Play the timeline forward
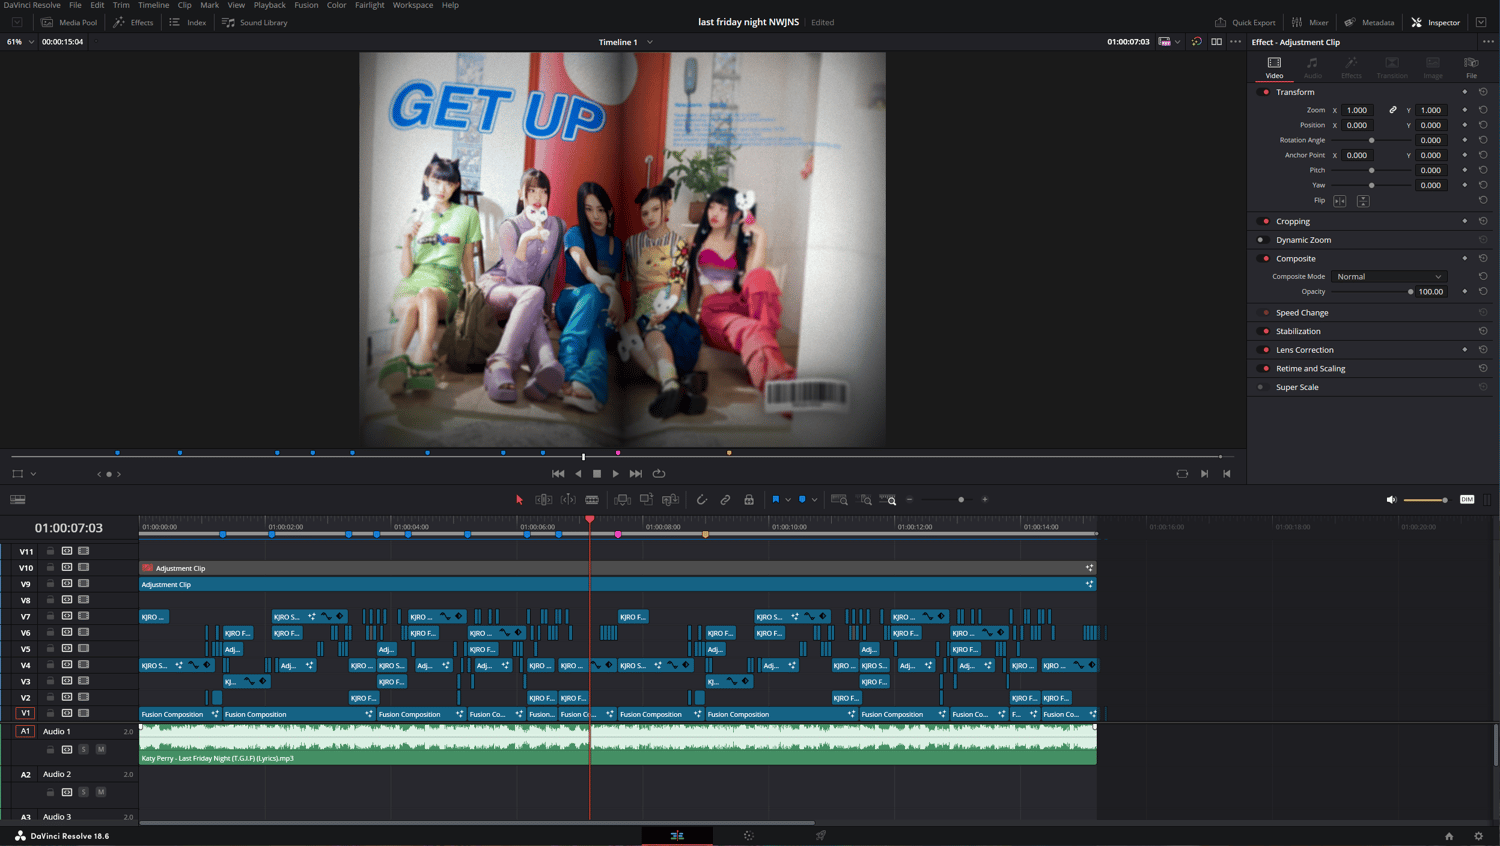1500x846 pixels. click(x=616, y=474)
